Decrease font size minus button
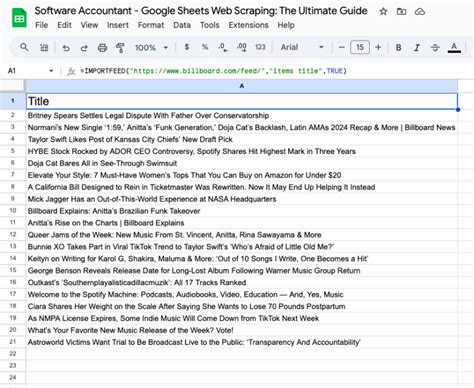The width and height of the screenshot is (474, 388). (341, 47)
